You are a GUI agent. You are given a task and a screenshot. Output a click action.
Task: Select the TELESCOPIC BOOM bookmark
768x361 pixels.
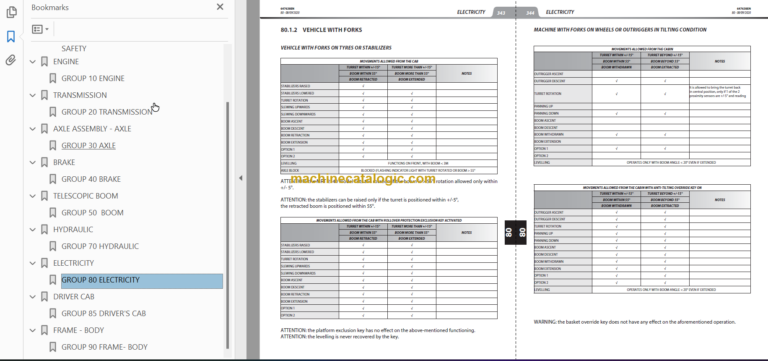point(86,196)
